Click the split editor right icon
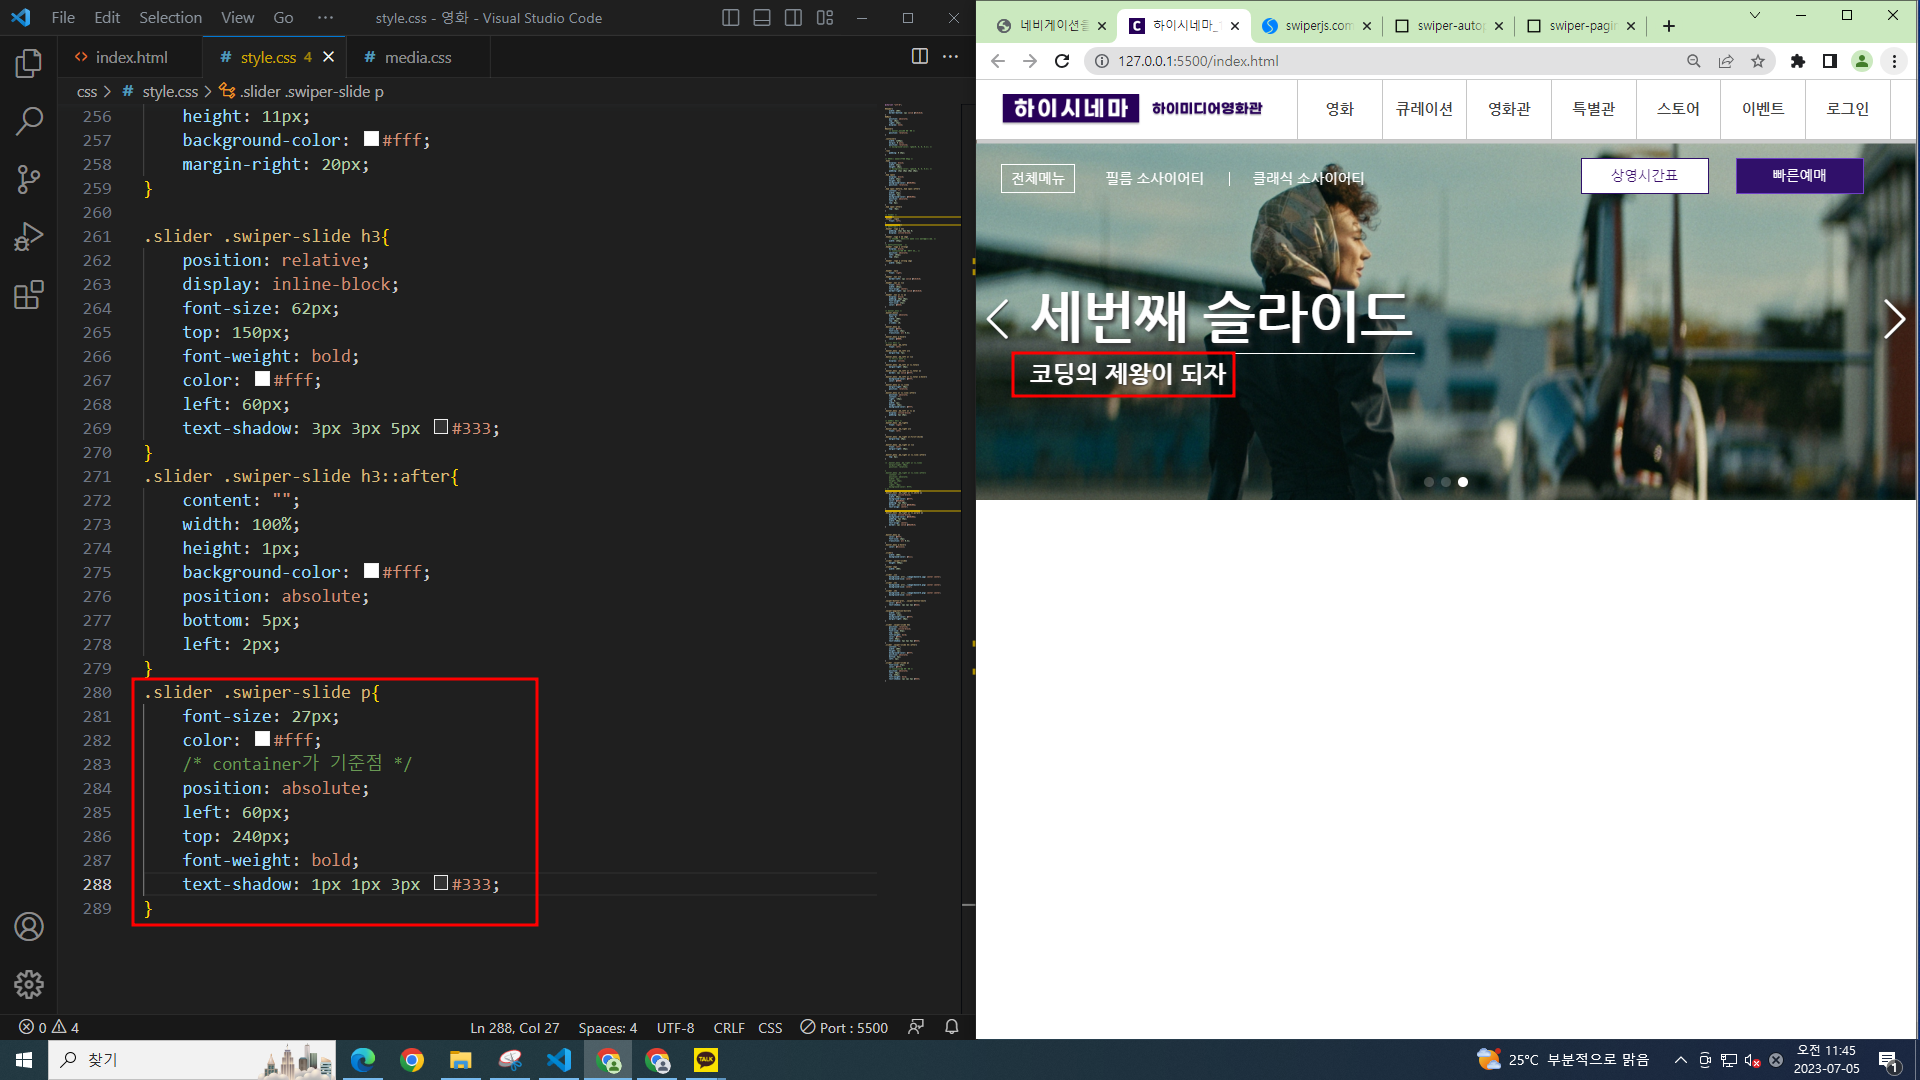Image resolution: width=1920 pixels, height=1080 pixels. tap(919, 57)
